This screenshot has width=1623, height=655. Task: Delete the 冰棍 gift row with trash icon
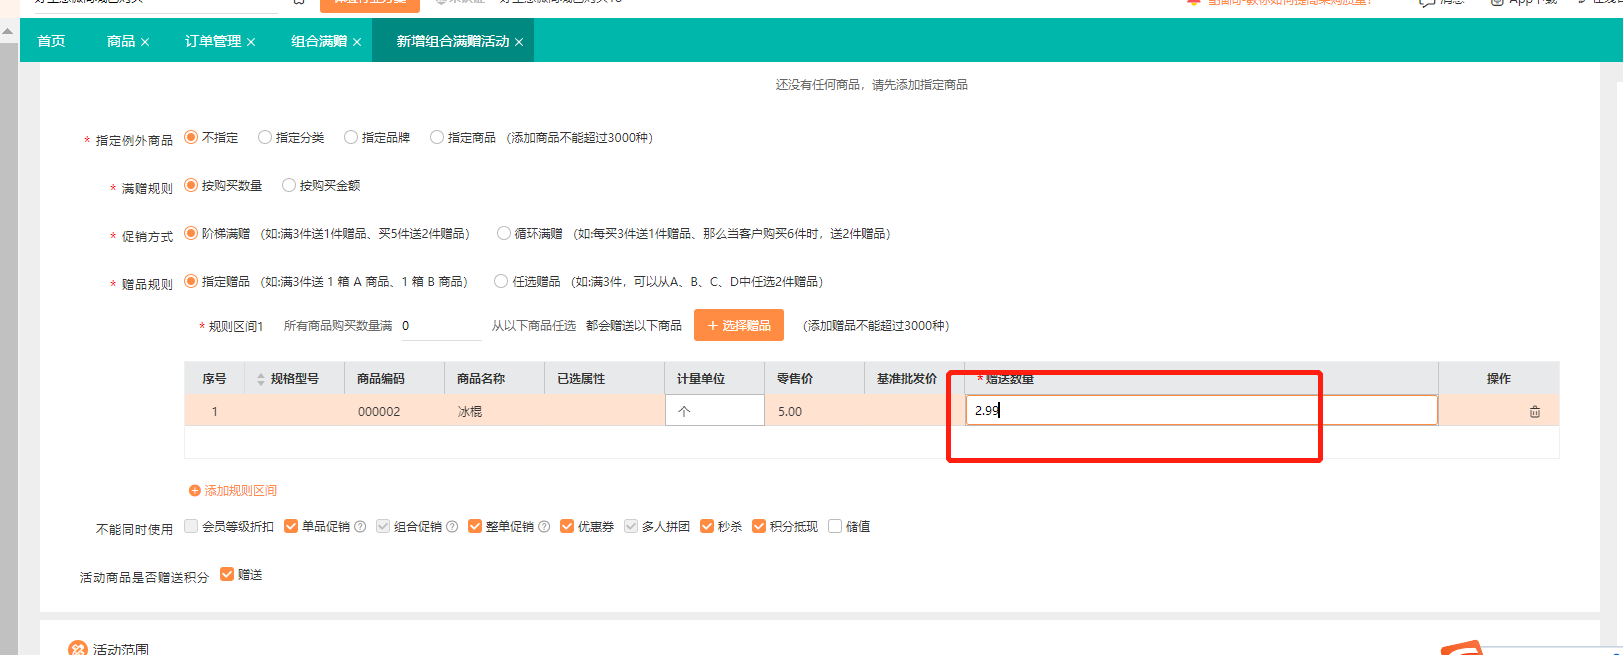pos(1534,412)
